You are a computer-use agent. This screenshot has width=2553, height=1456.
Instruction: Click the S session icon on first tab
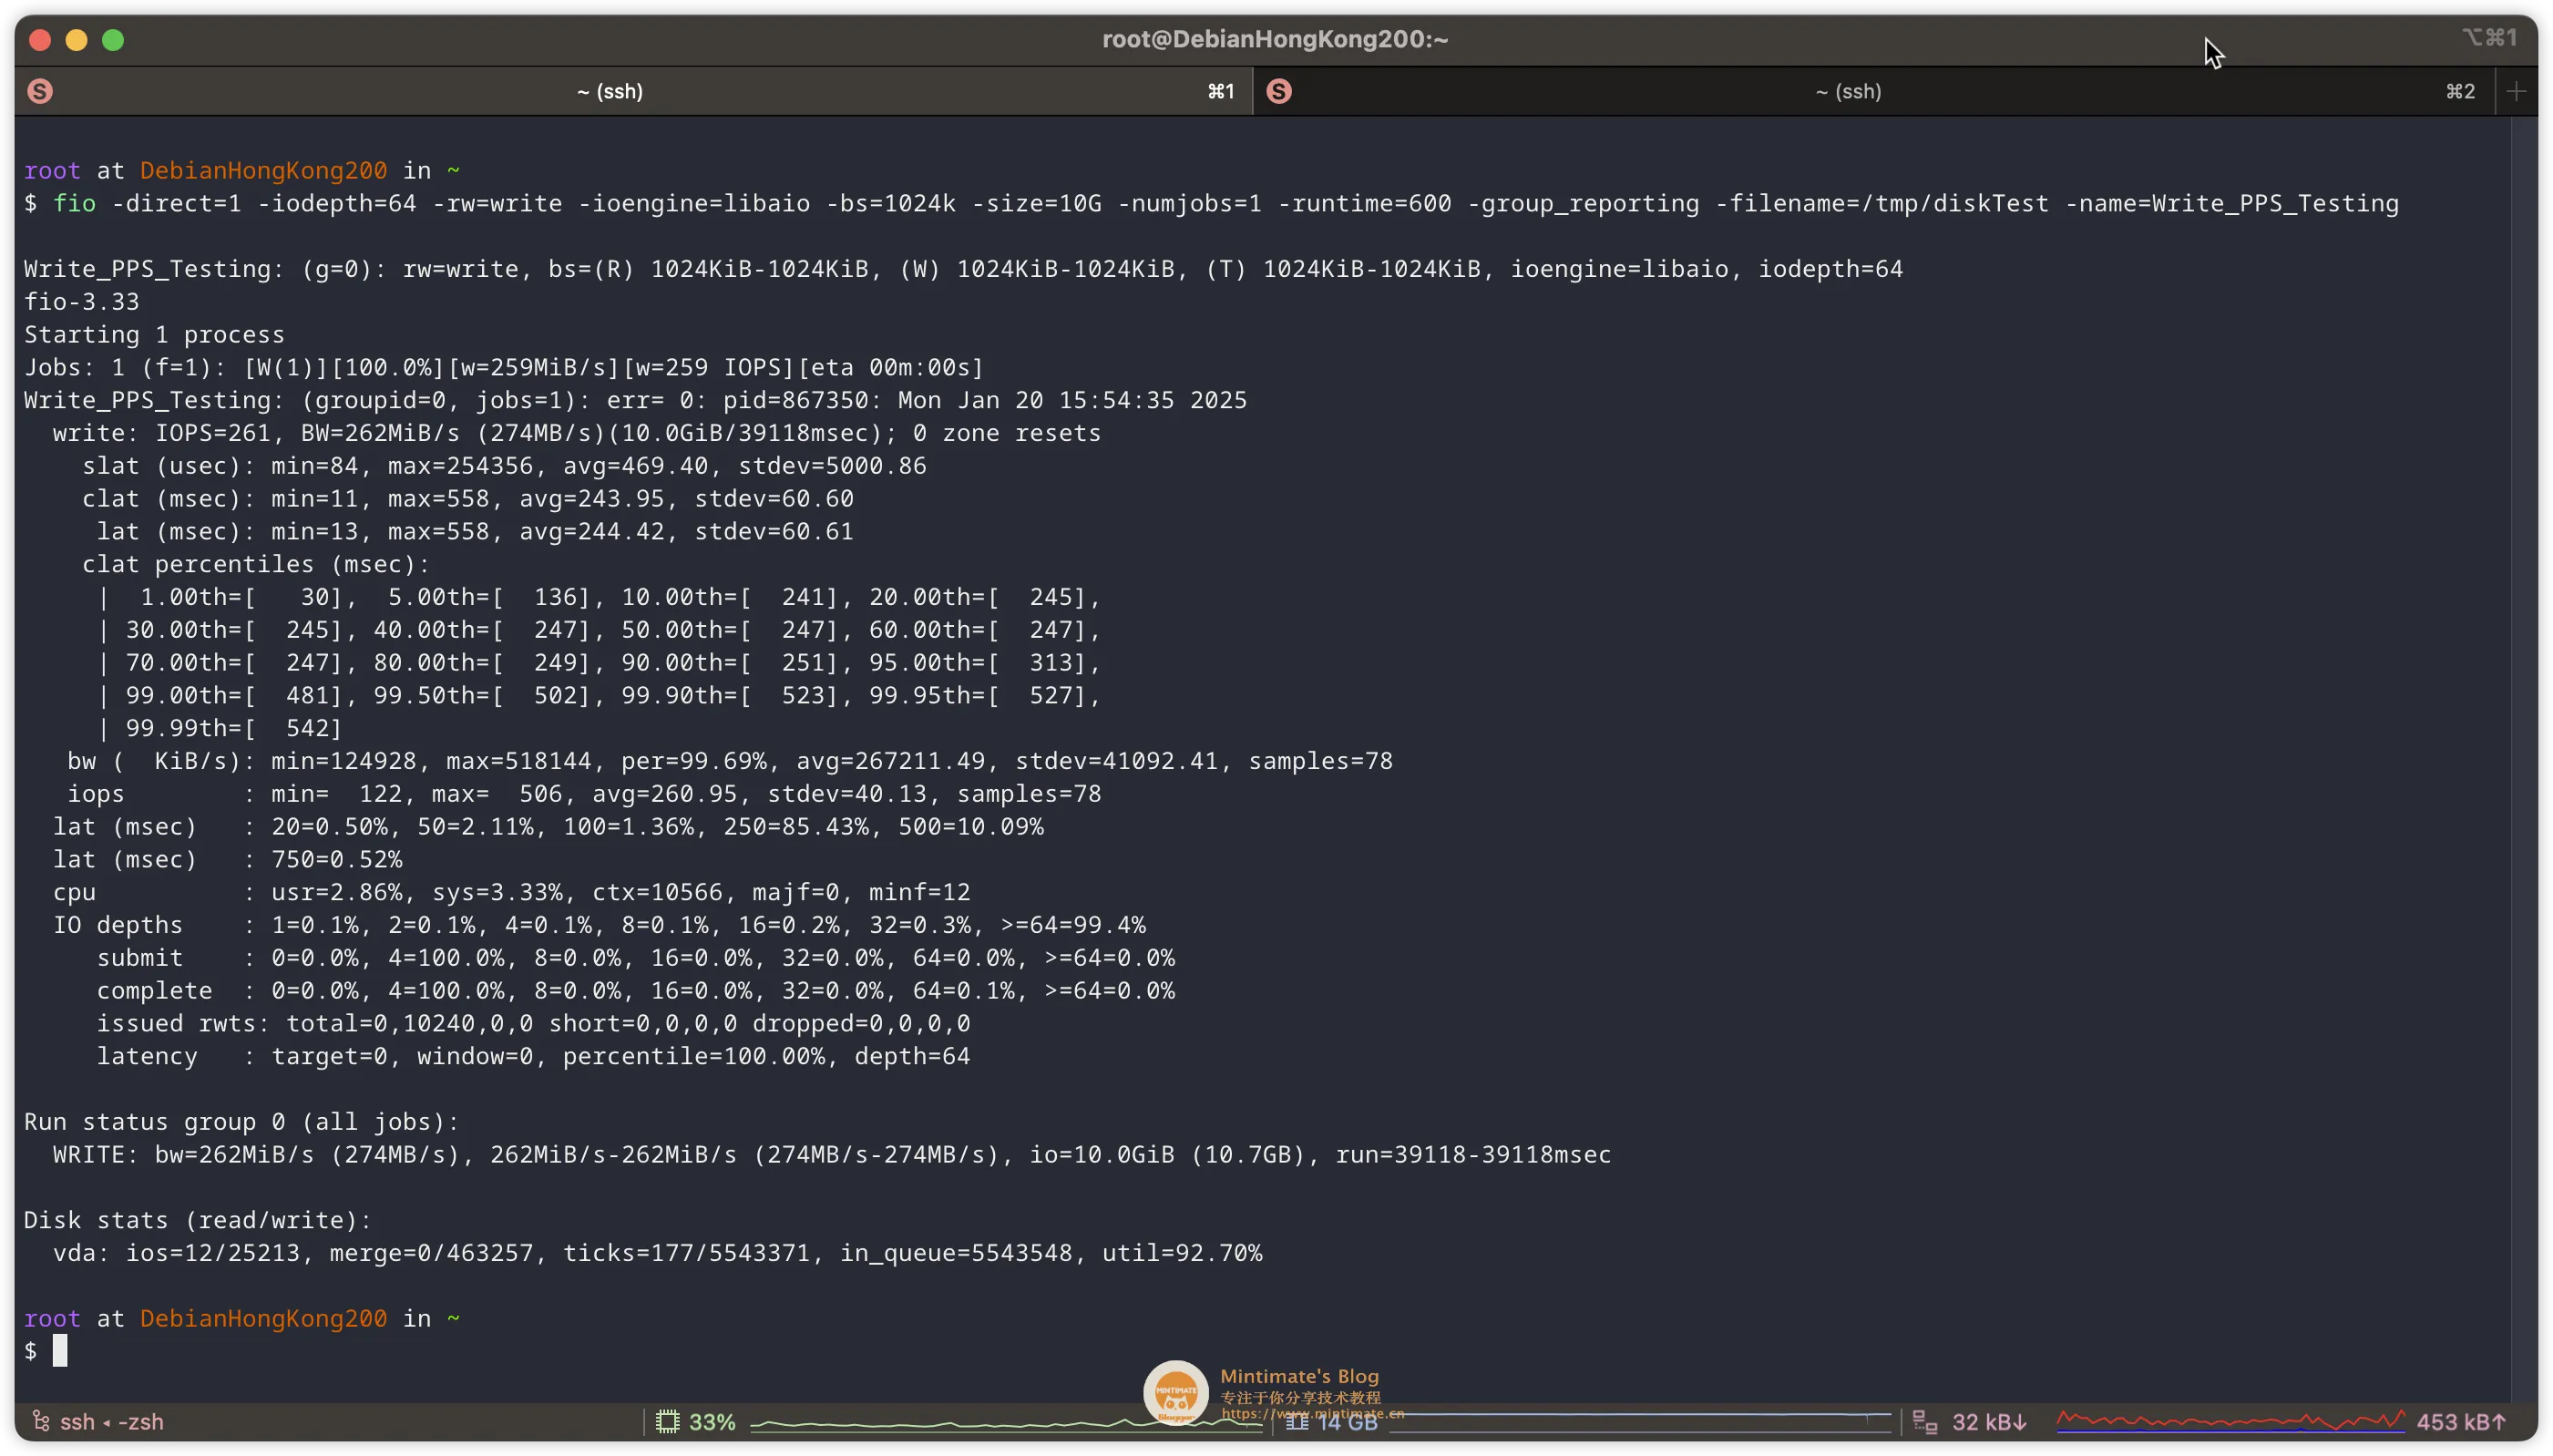(40, 91)
